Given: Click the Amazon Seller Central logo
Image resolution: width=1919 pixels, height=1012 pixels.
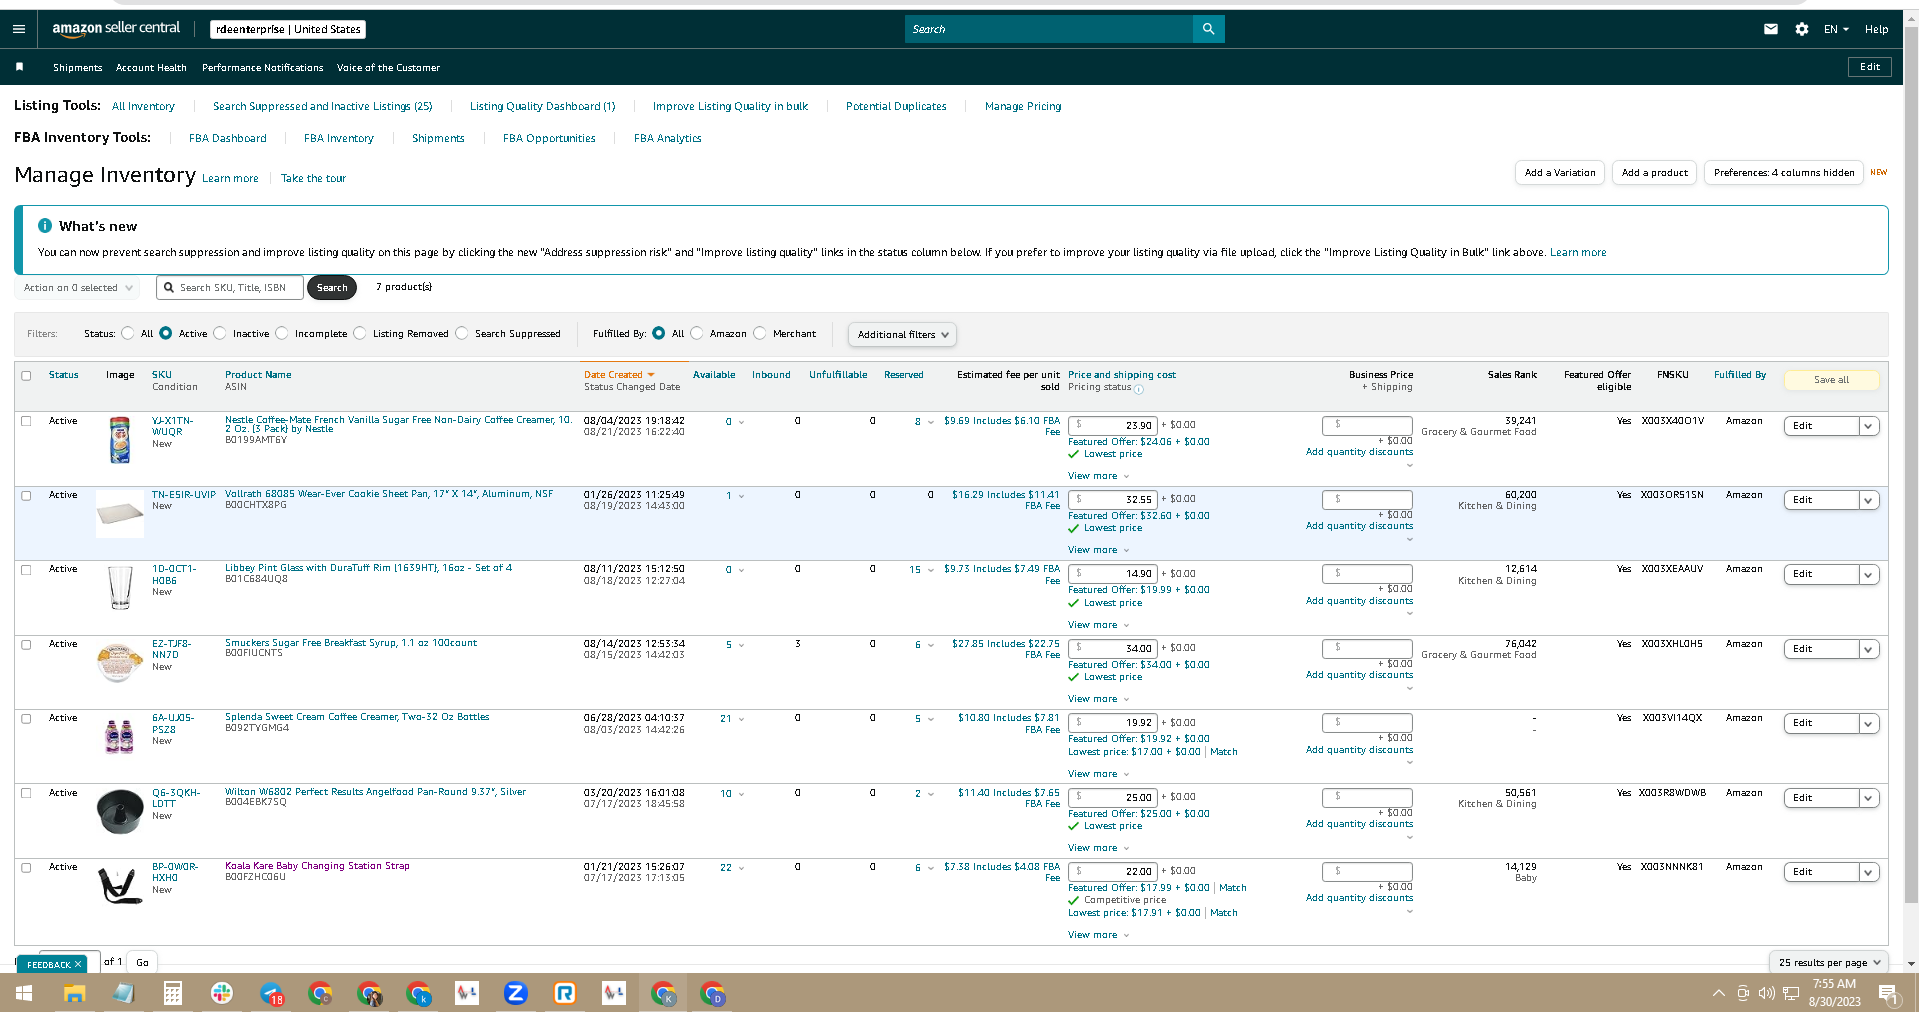Looking at the screenshot, I should point(116,29).
